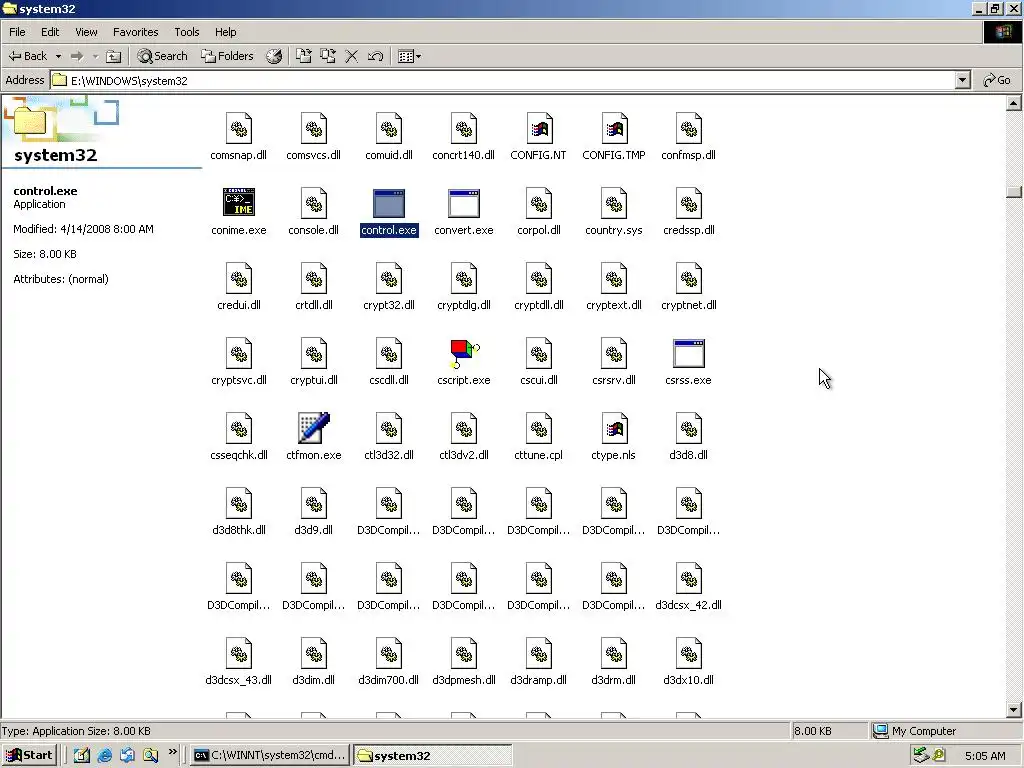Image resolution: width=1024 pixels, height=768 pixels.
Task: Select d3dx10.dll file
Action: tap(689, 662)
